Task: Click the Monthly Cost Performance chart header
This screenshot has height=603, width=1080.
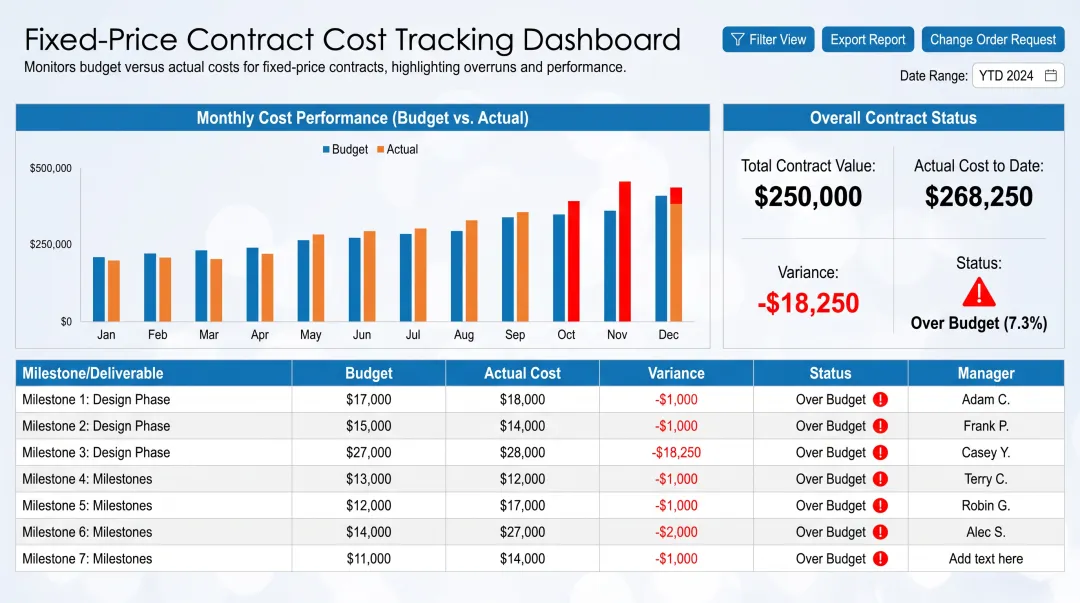Action: pos(362,118)
